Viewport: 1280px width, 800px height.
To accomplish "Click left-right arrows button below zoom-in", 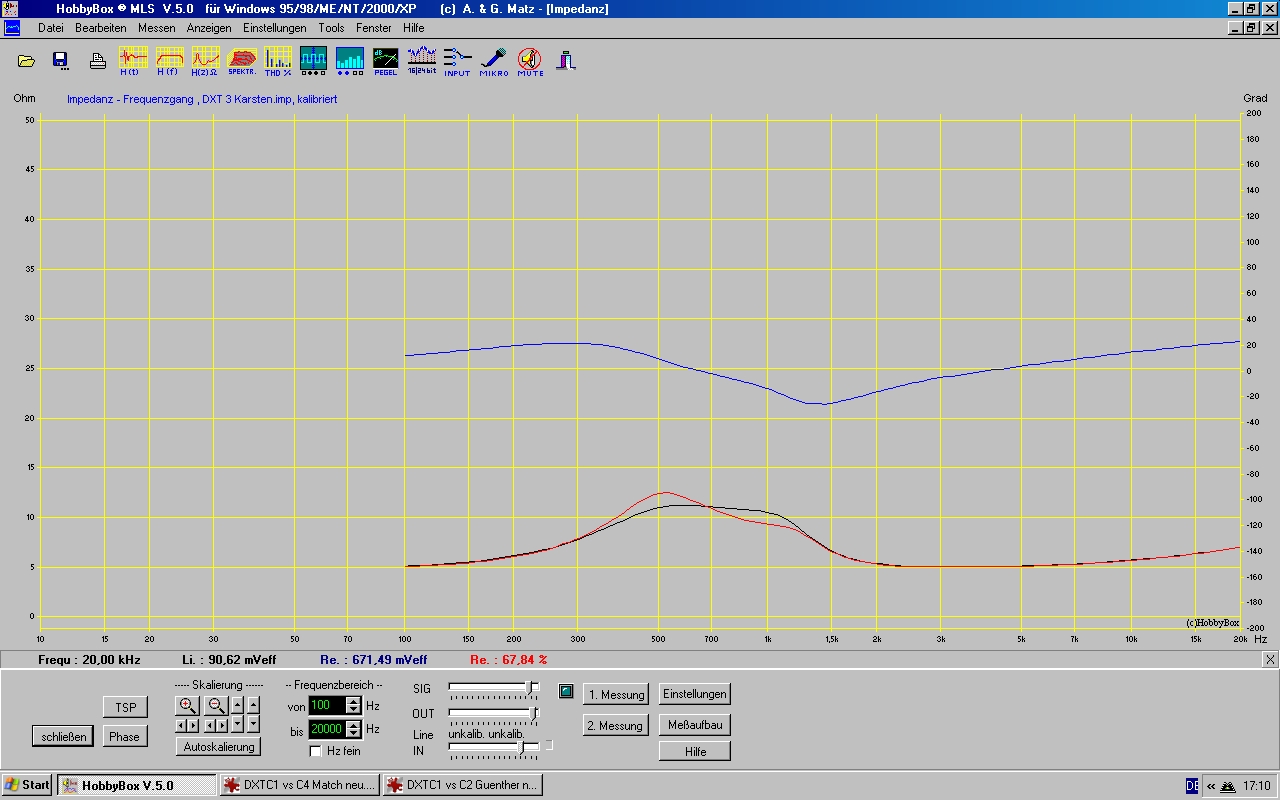I will pos(187,725).
